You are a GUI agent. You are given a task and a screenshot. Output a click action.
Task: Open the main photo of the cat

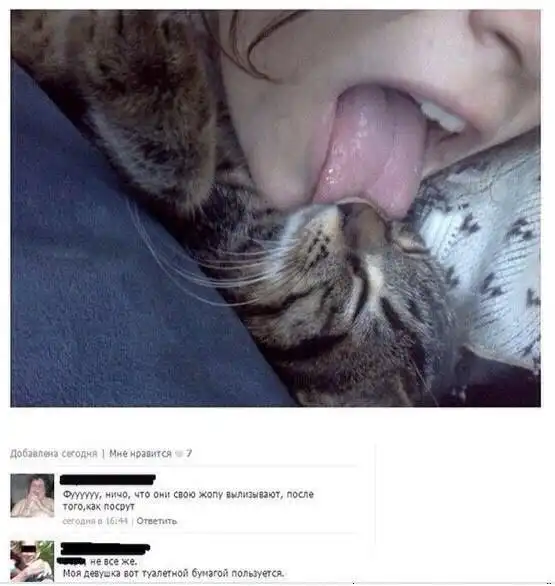click(275, 208)
